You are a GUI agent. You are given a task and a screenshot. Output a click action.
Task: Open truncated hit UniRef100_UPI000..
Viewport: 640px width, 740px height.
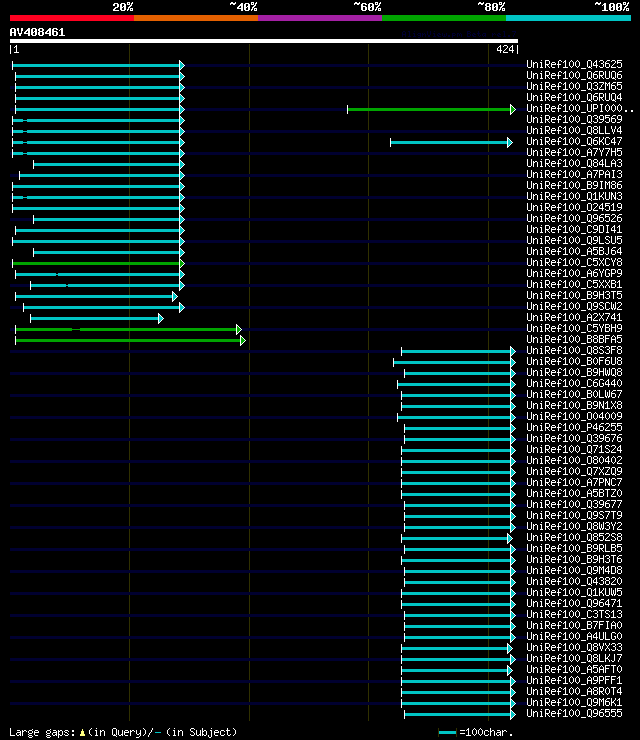click(580, 108)
